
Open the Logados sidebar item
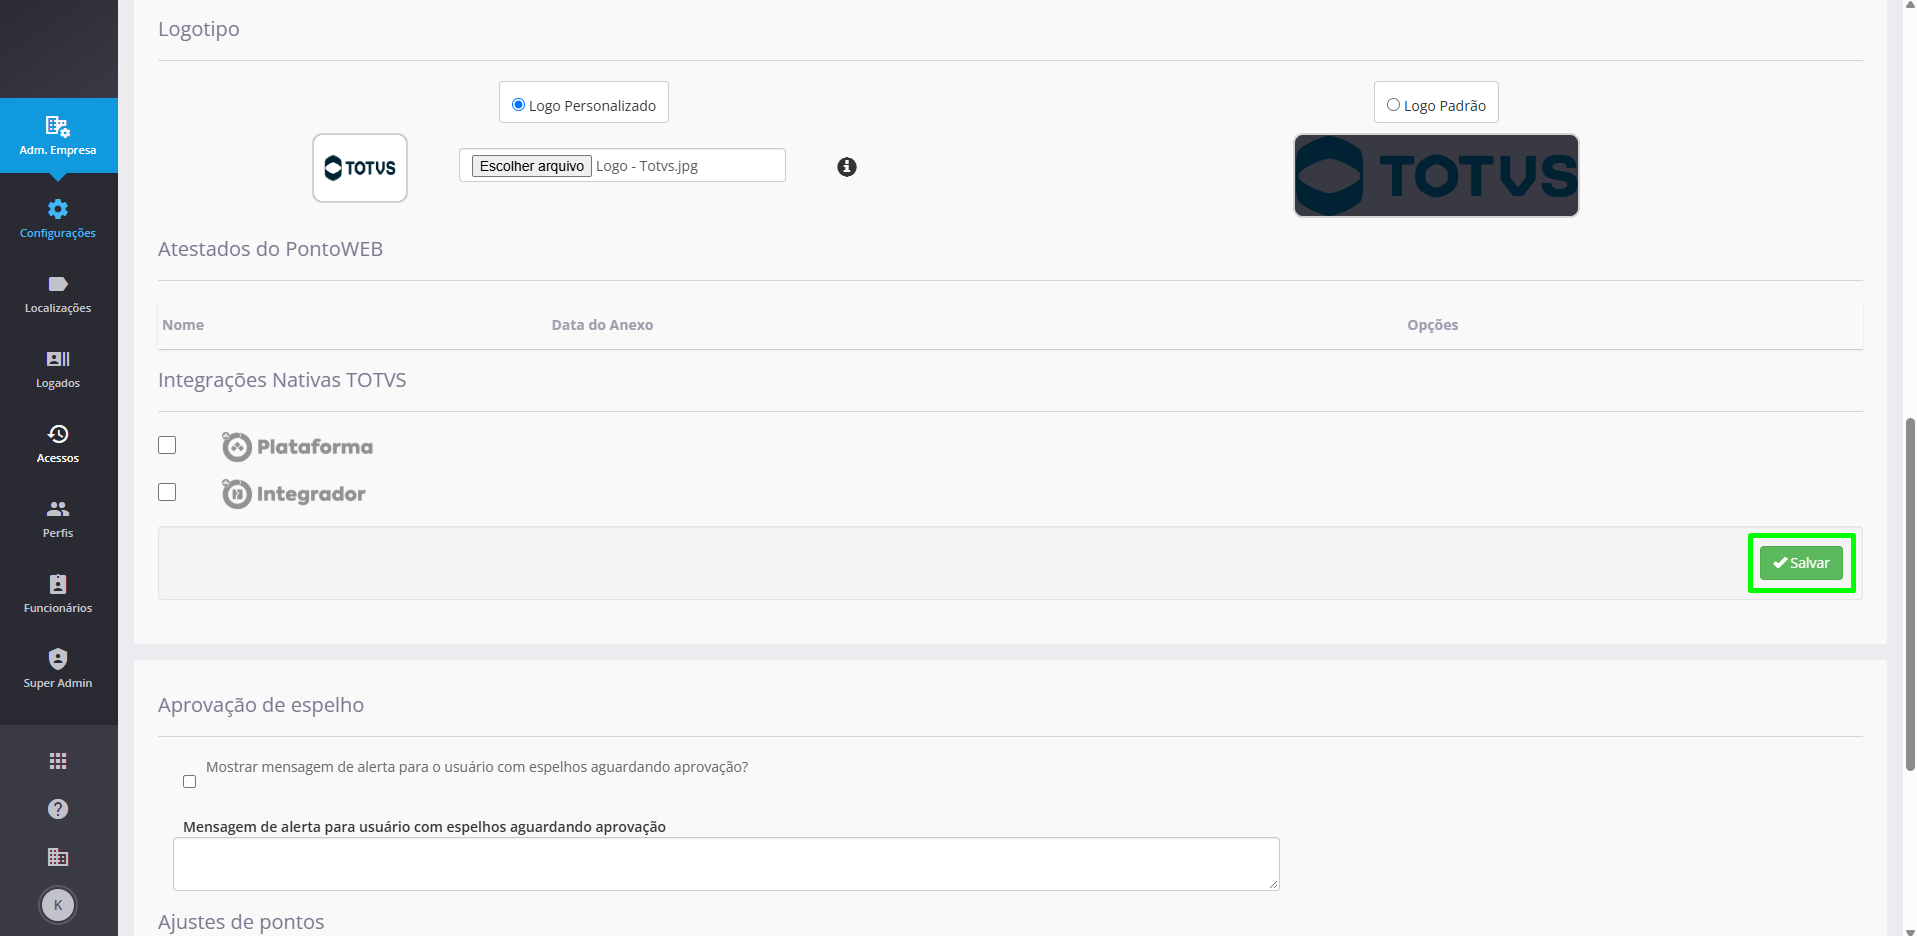tap(58, 369)
